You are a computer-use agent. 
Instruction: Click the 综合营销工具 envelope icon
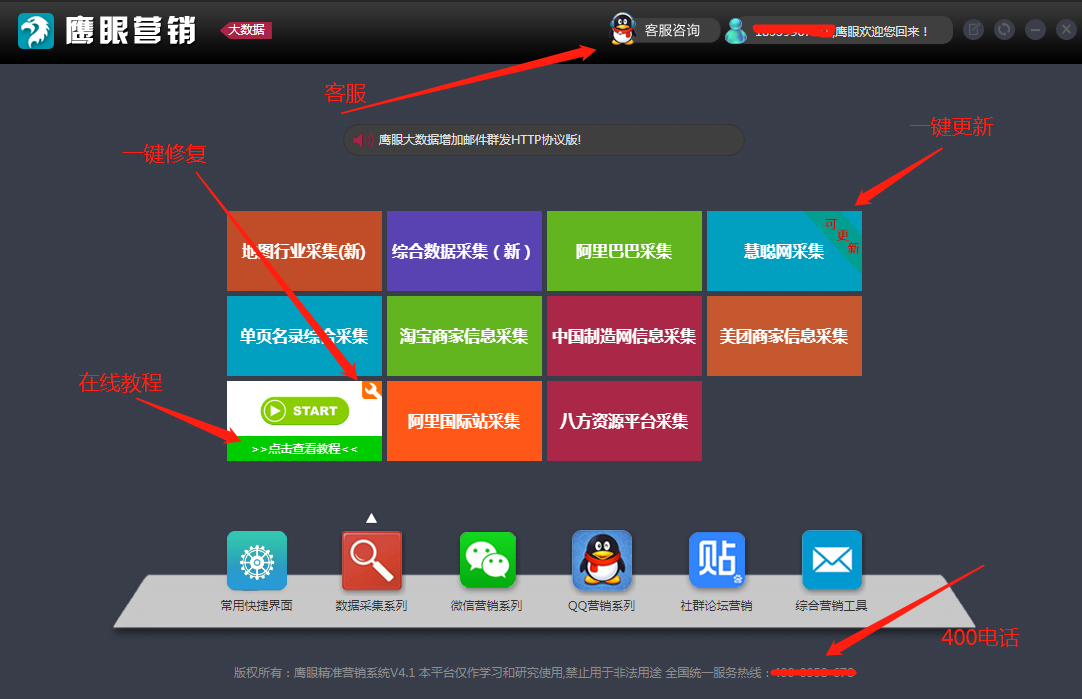point(832,560)
